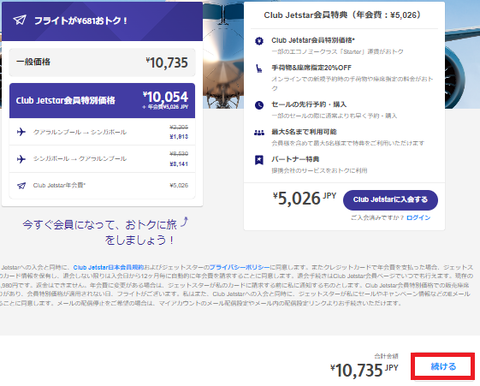
Task: Click the paper plane icon beside Club Jetstar年会費
Action: click(21, 186)
